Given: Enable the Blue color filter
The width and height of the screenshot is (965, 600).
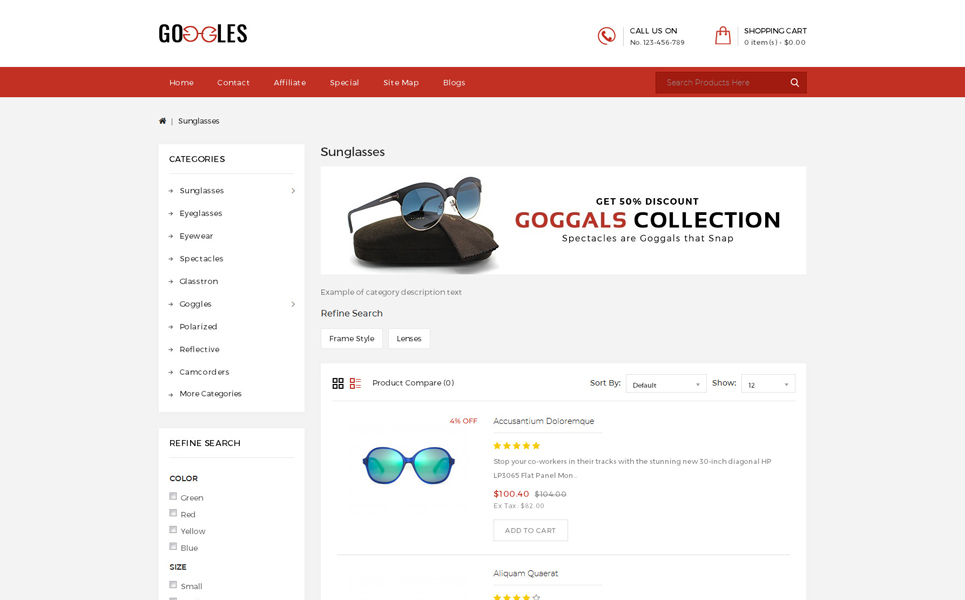Looking at the screenshot, I should tap(173, 546).
